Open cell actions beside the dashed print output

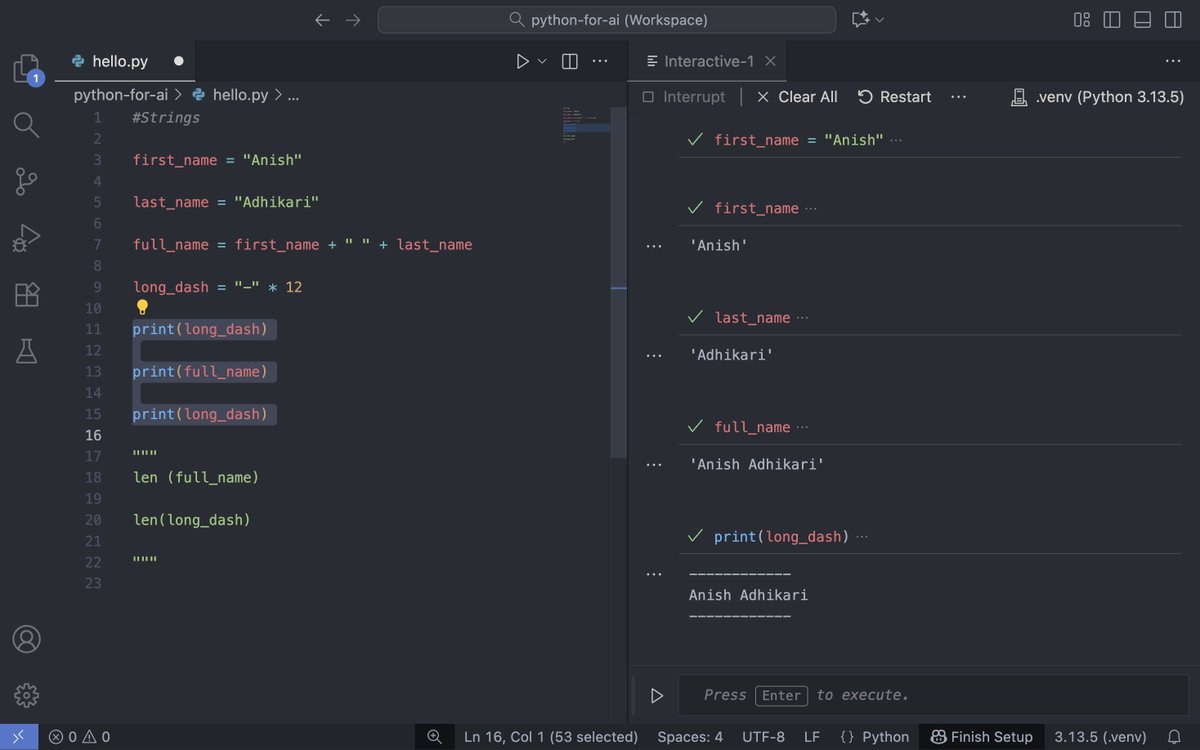[654, 574]
